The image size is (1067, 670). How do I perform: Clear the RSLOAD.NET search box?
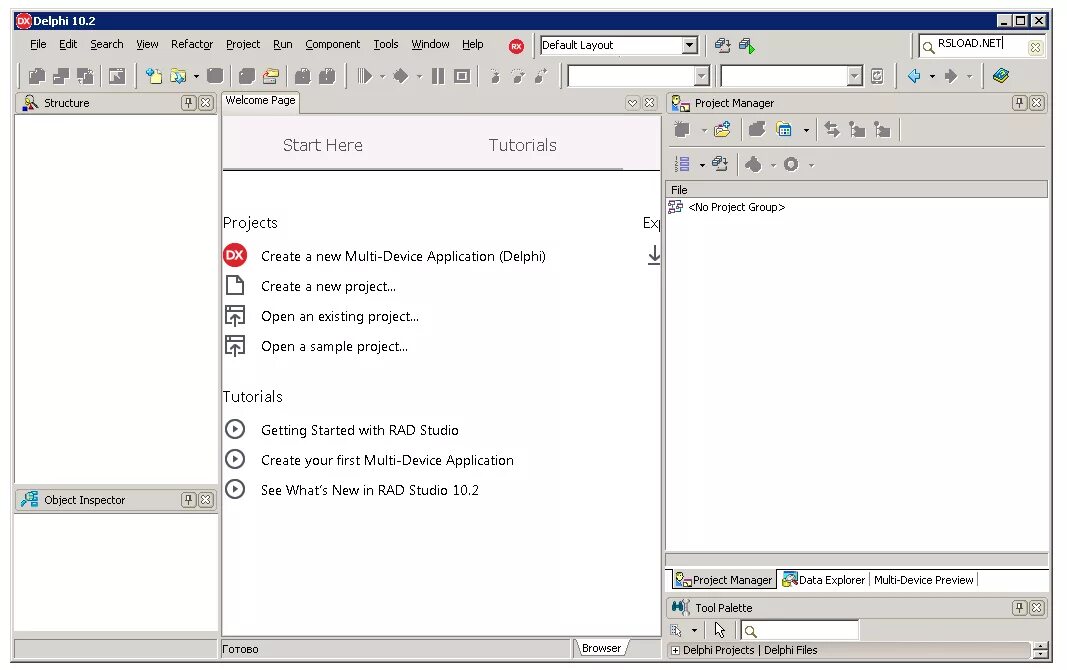point(1034,47)
